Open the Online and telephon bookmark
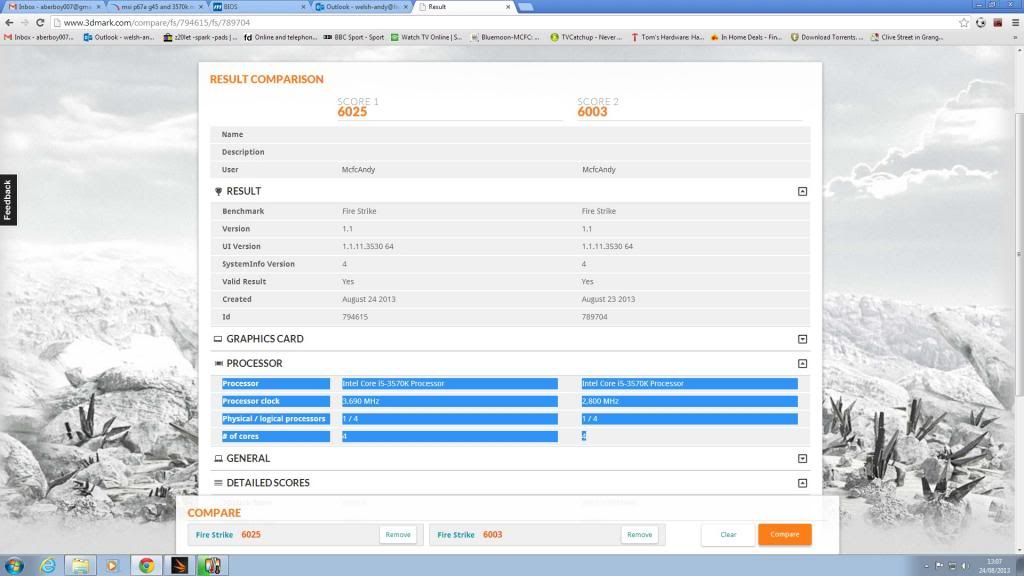1024x576 pixels. (280, 37)
